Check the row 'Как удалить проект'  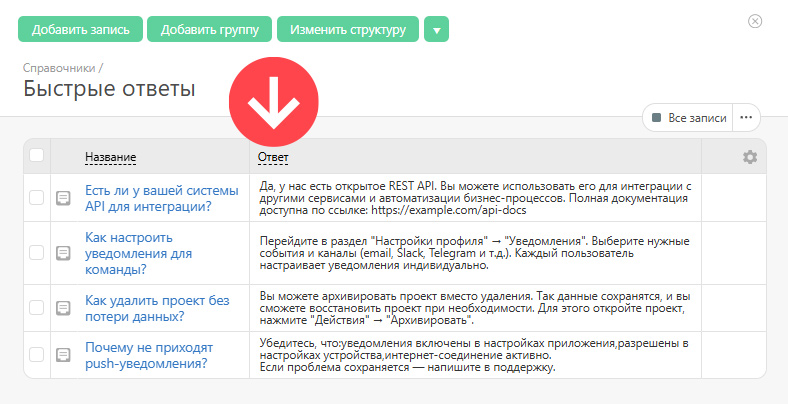pyautogui.click(x=36, y=307)
